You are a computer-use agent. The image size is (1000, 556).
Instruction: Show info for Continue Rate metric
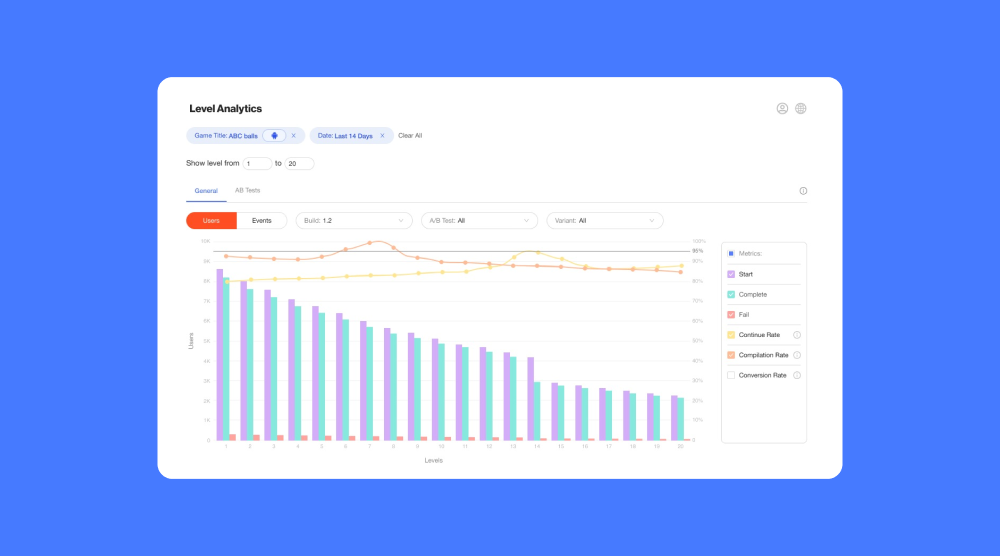(x=797, y=335)
